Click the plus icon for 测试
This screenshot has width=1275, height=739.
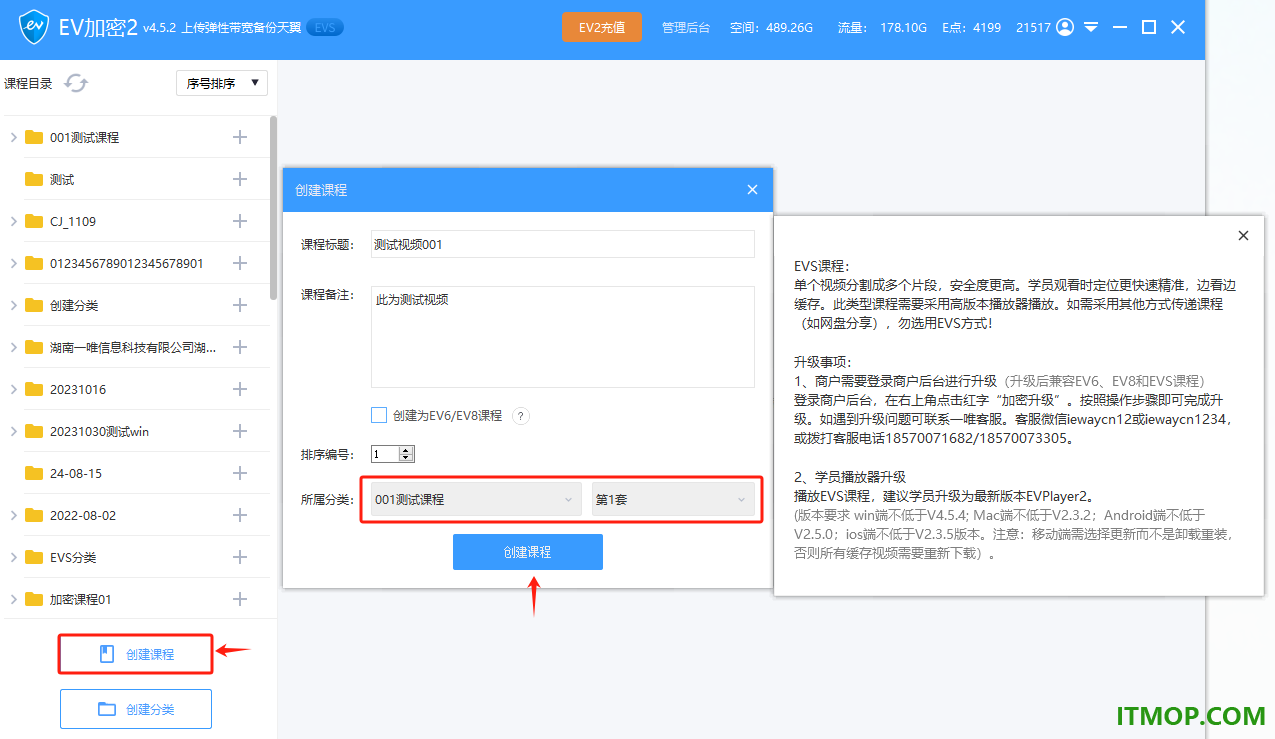coord(240,179)
